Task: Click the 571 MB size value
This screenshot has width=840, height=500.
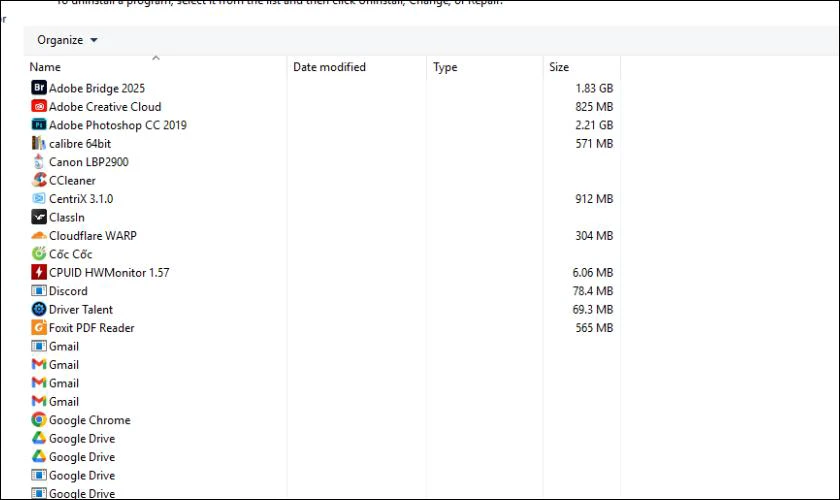Action: point(594,144)
